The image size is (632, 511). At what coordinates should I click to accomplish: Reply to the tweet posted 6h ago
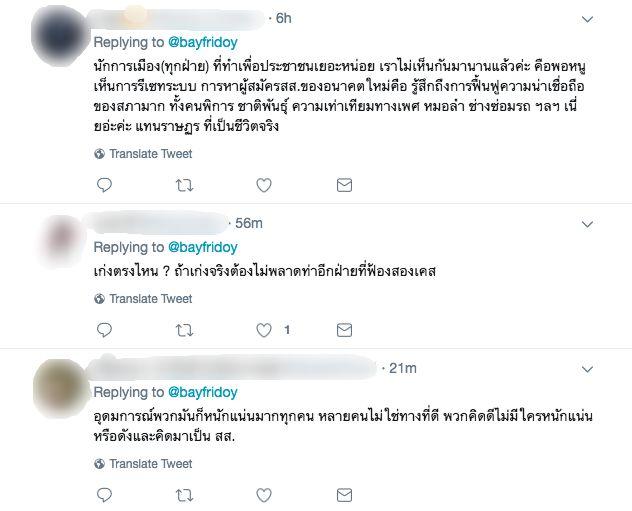pyautogui.click(x=107, y=185)
